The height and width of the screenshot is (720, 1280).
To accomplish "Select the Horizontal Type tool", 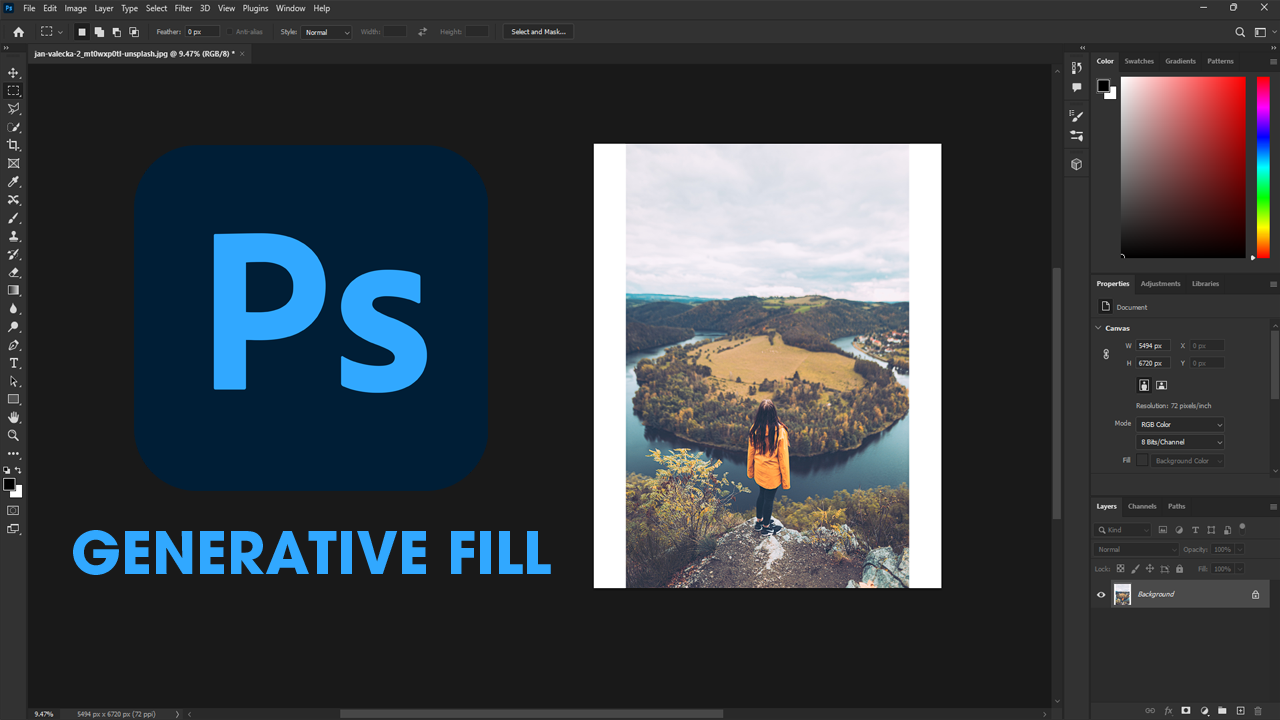I will (x=13, y=363).
